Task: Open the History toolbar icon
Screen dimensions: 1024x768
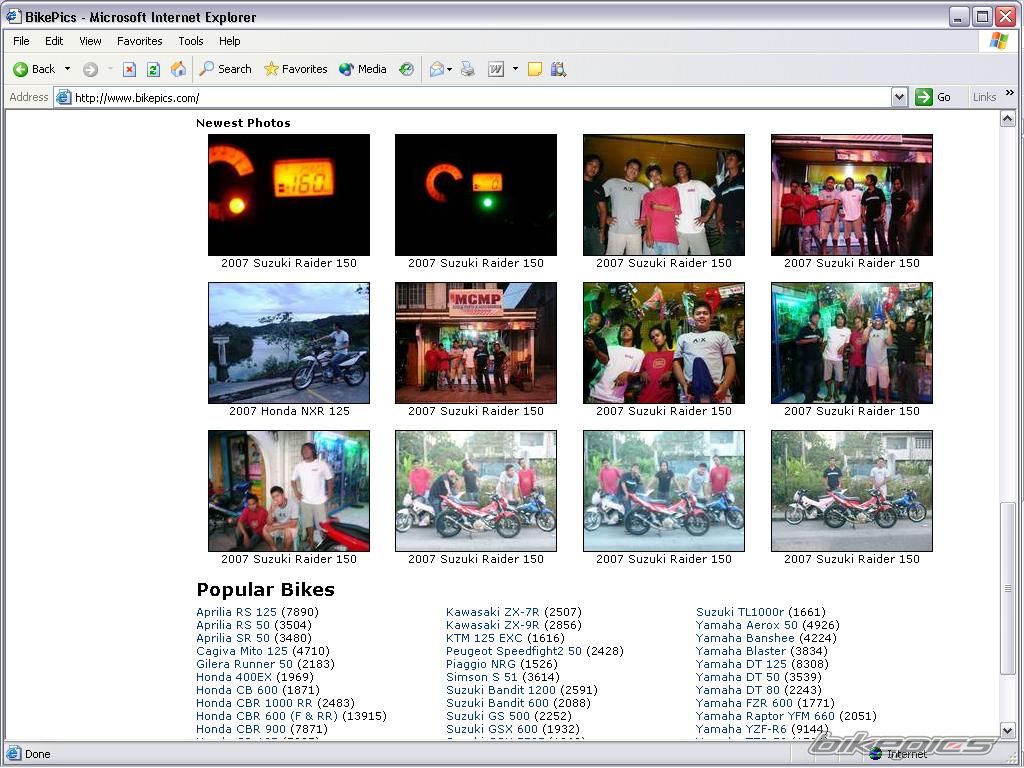Action: (406, 69)
